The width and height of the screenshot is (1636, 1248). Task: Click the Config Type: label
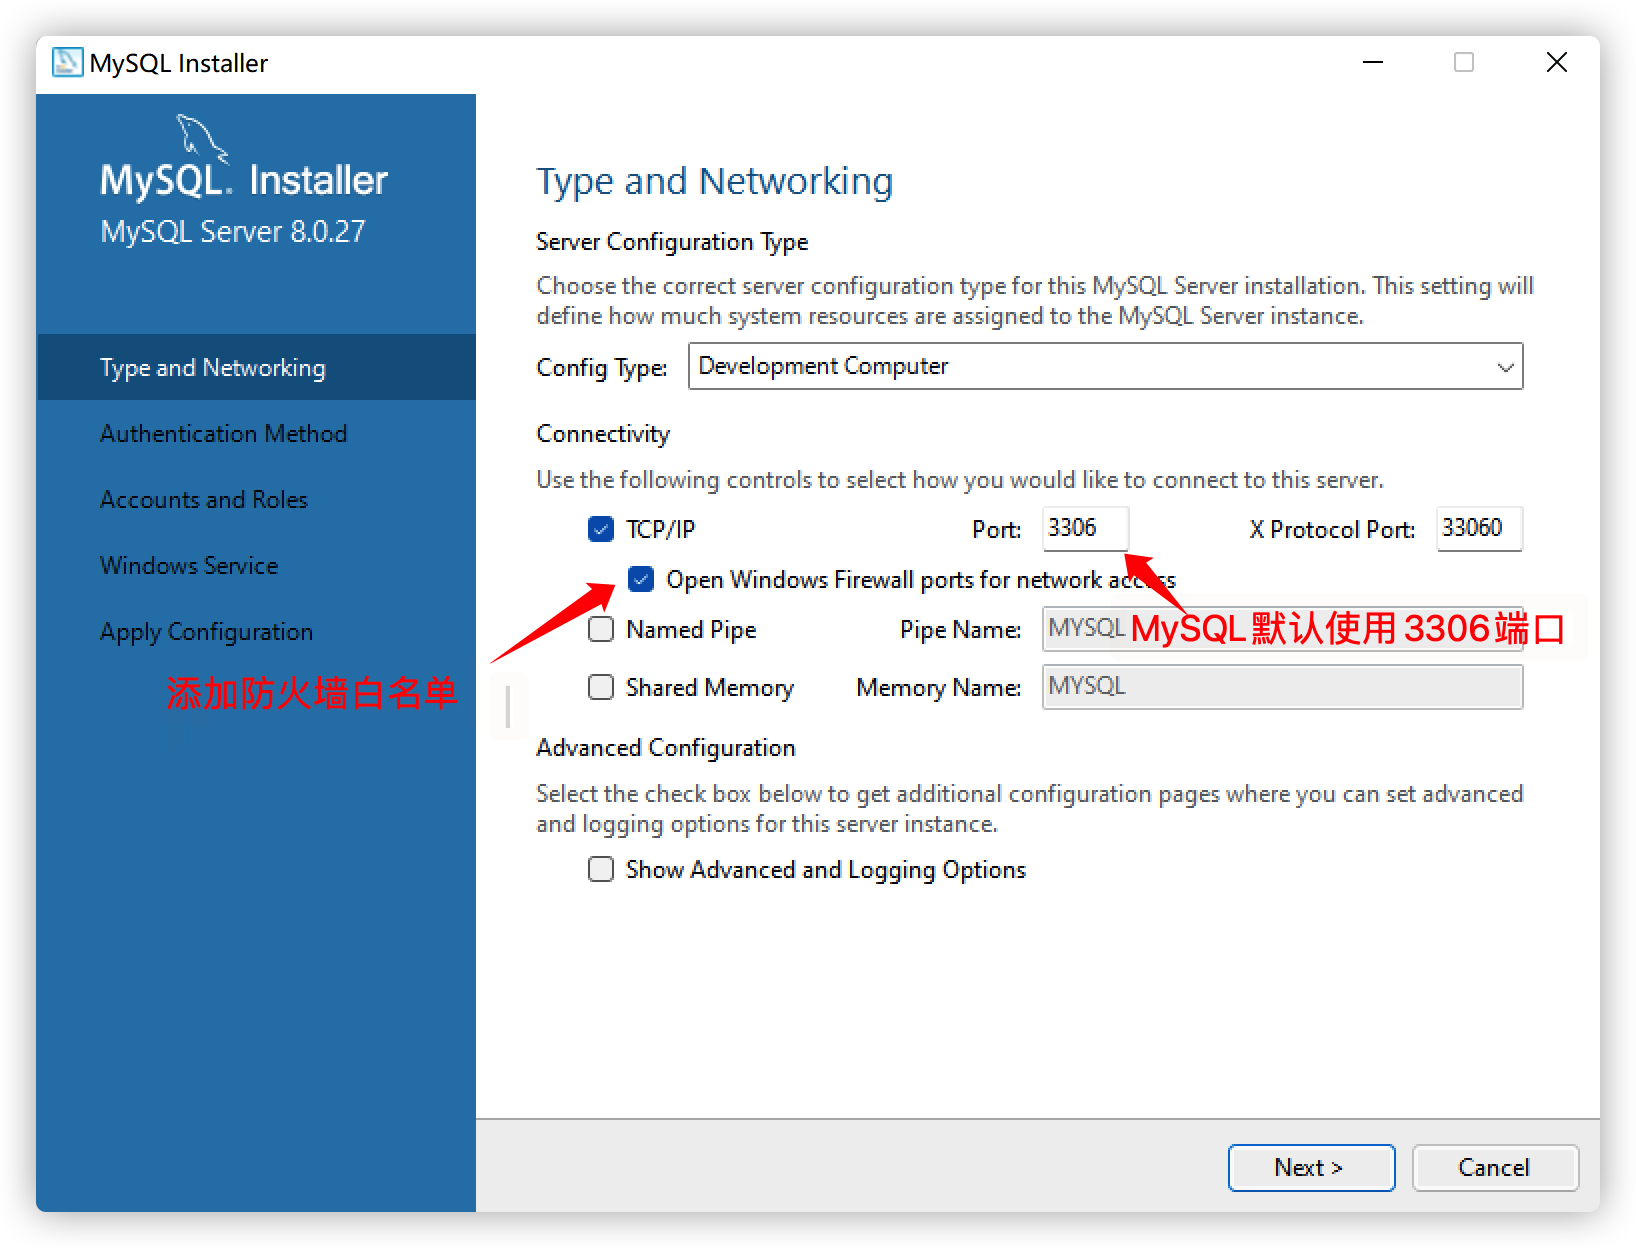click(x=602, y=367)
